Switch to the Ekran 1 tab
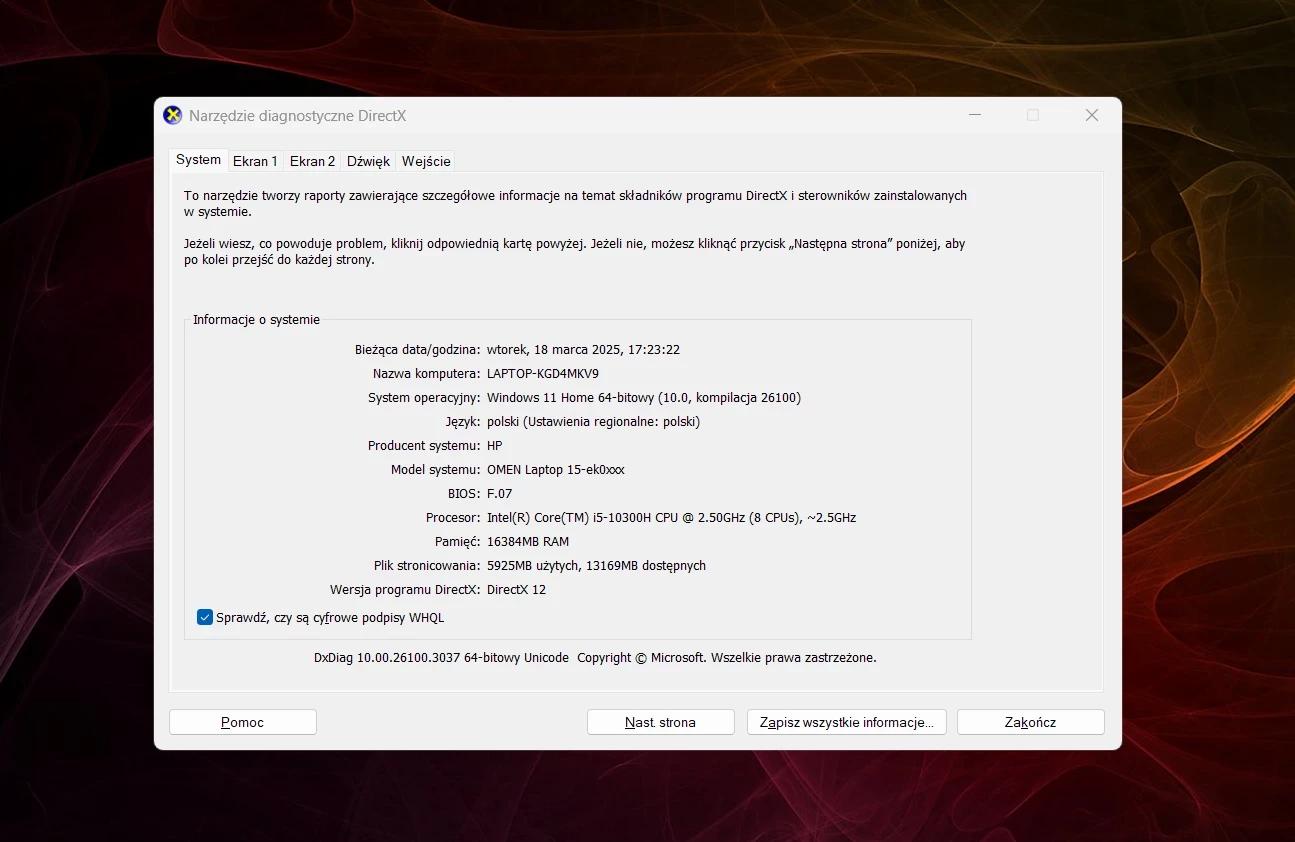The height and width of the screenshot is (842, 1295). click(255, 161)
